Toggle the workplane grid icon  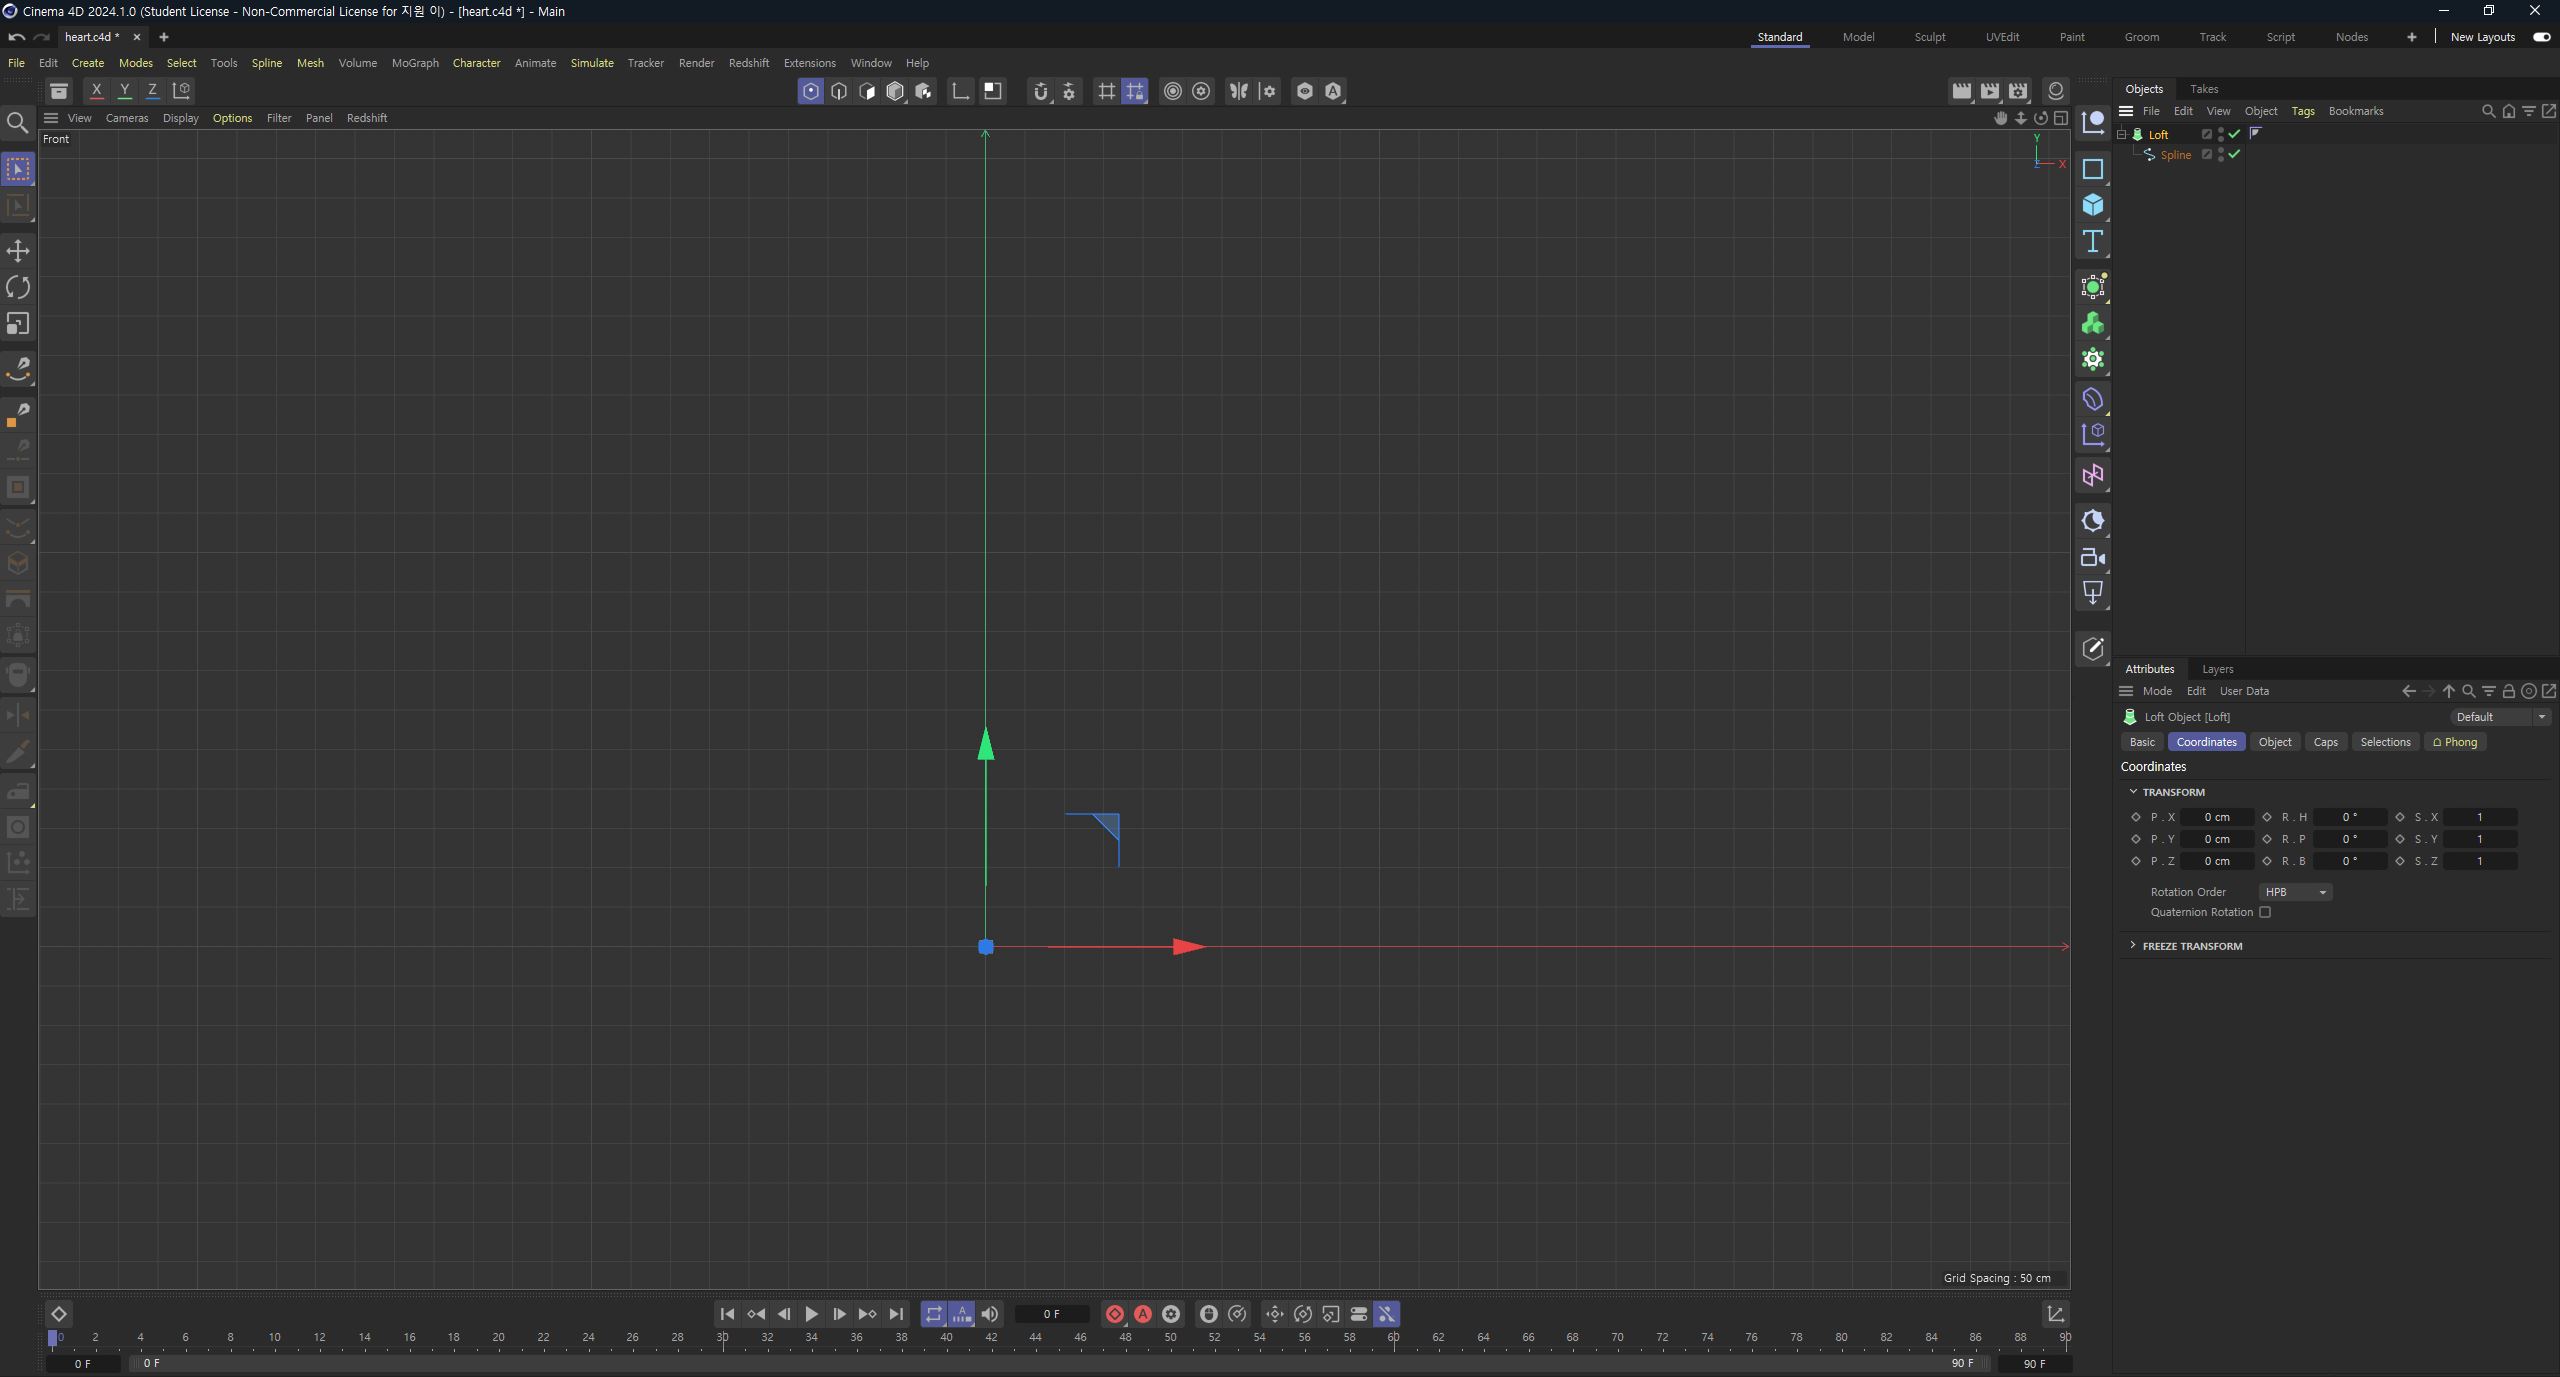1106,91
